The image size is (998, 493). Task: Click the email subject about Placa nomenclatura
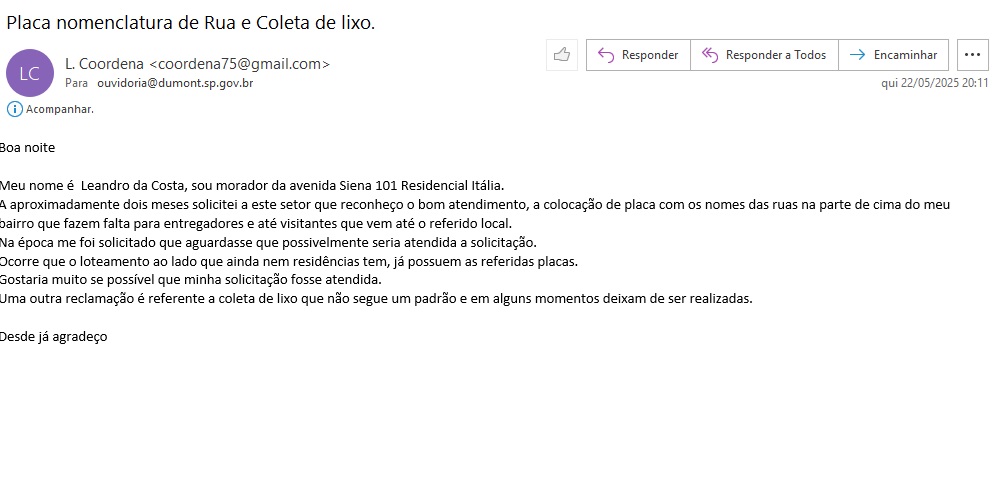[x=191, y=22]
